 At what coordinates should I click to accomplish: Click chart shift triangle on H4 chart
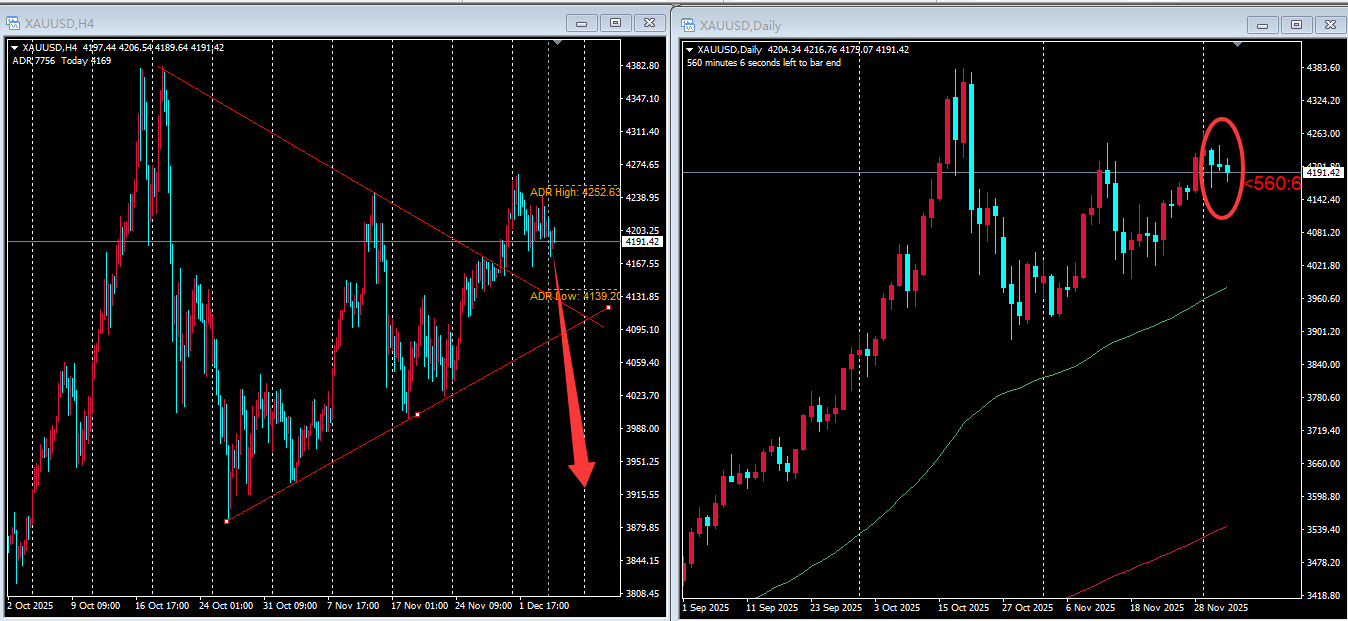558,43
